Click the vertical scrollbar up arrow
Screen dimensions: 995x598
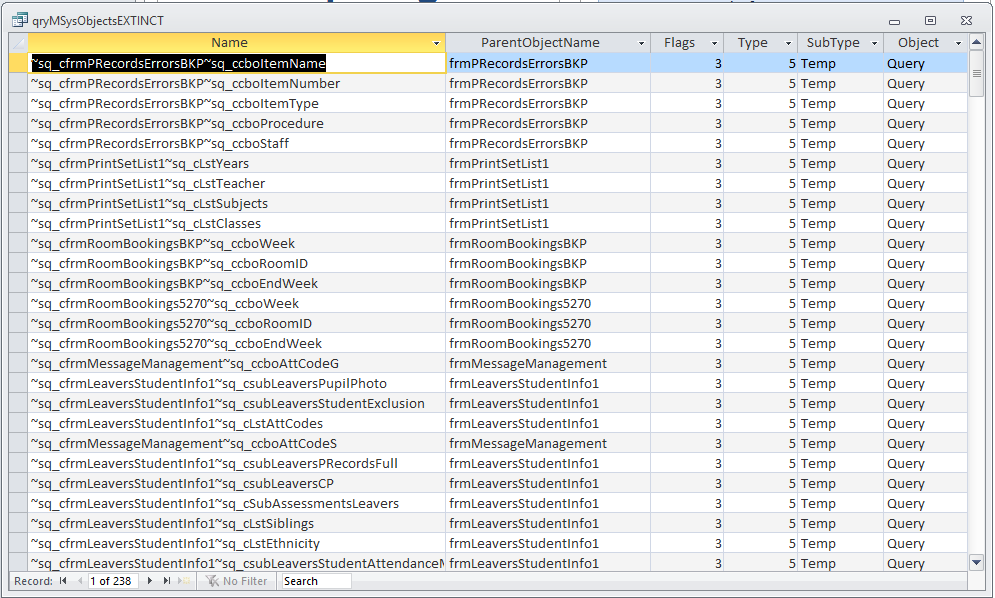[977, 43]
